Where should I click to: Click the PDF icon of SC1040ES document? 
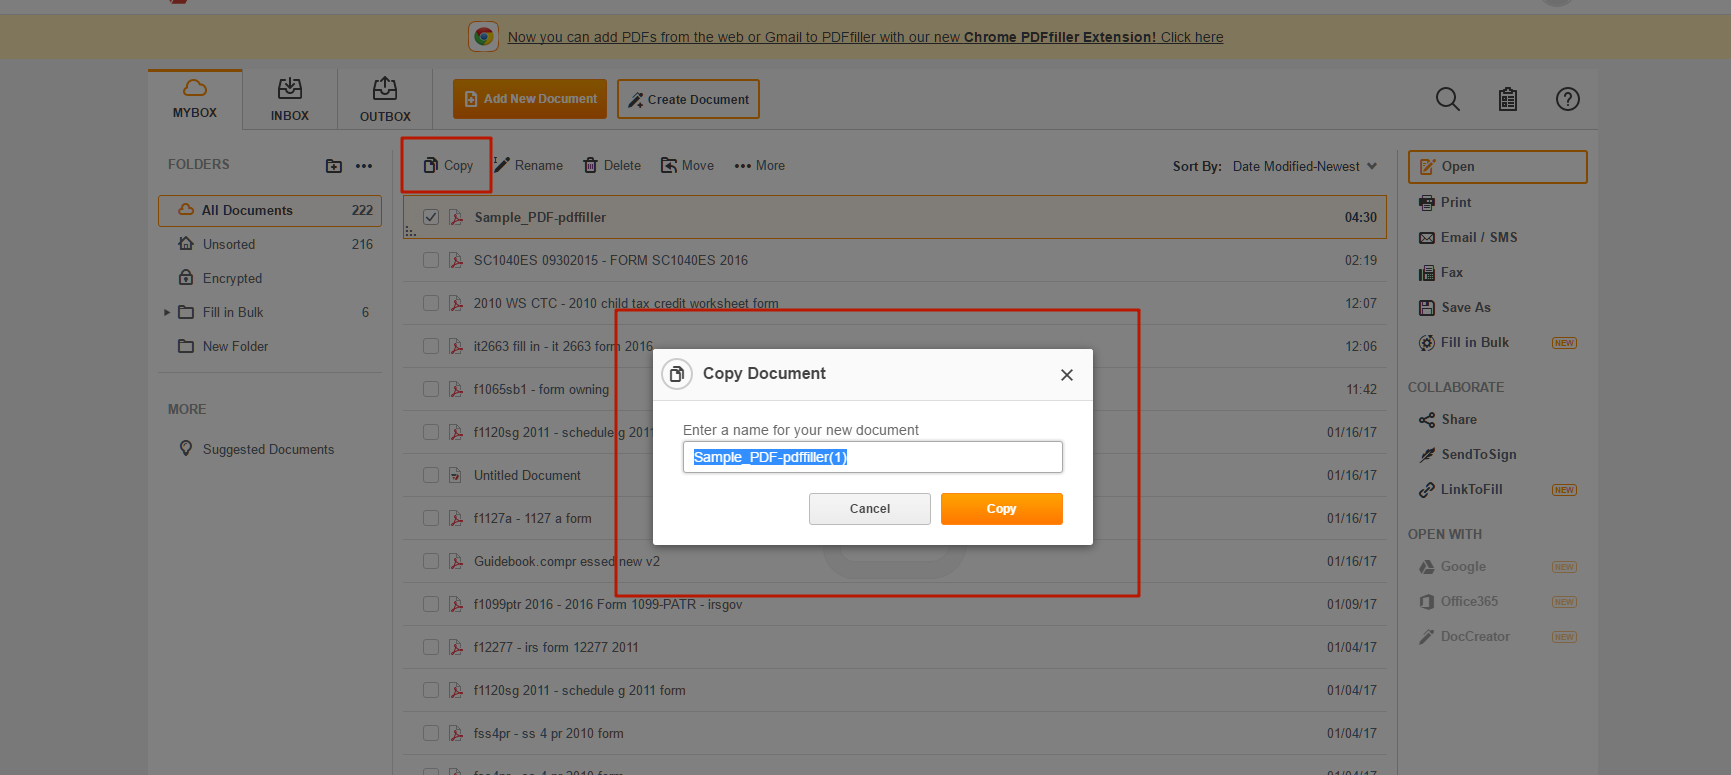[456, 260]
